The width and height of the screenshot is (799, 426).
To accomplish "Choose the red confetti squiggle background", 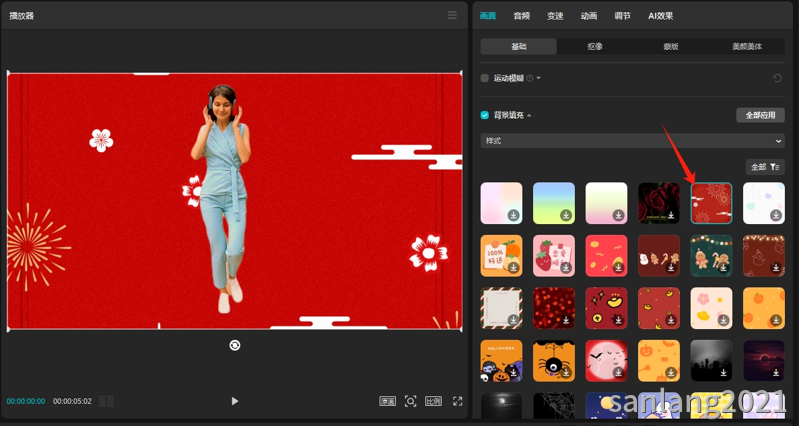I will point(606,255).
